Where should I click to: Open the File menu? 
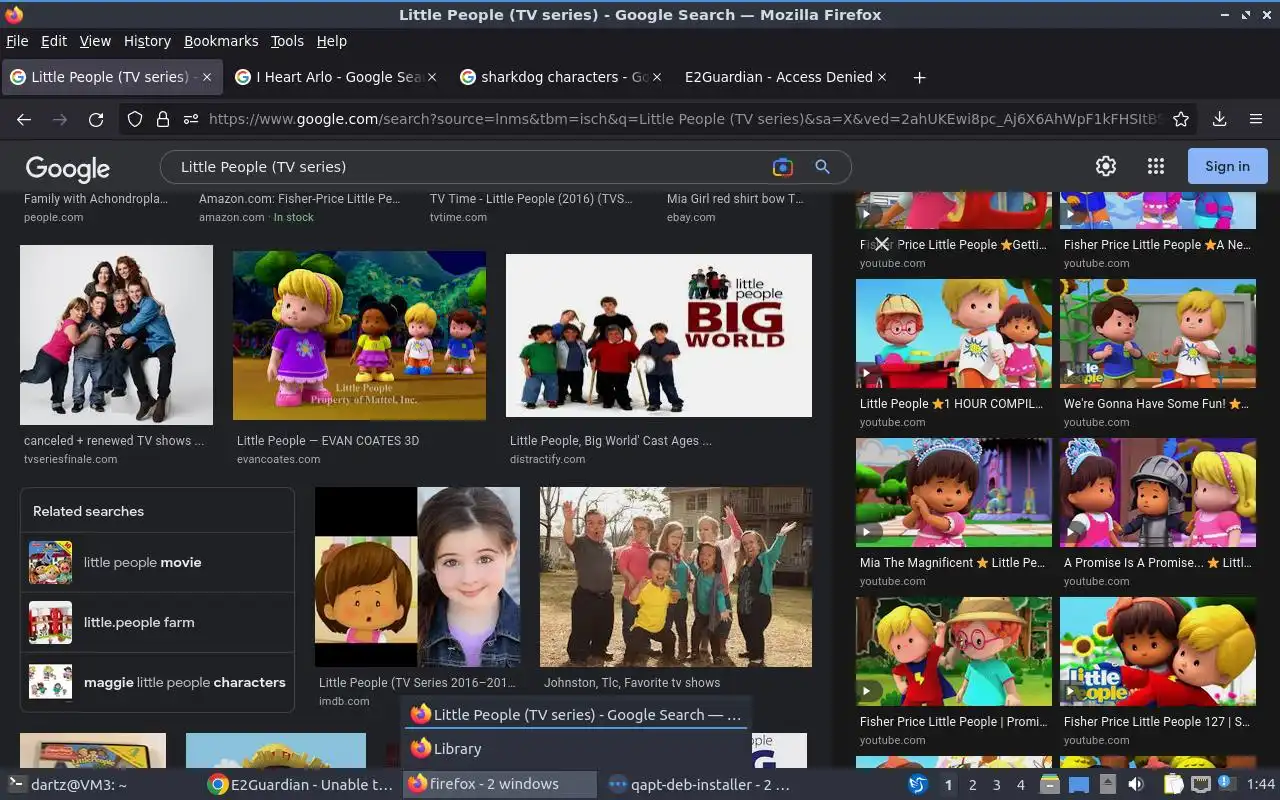coord(17,41)
